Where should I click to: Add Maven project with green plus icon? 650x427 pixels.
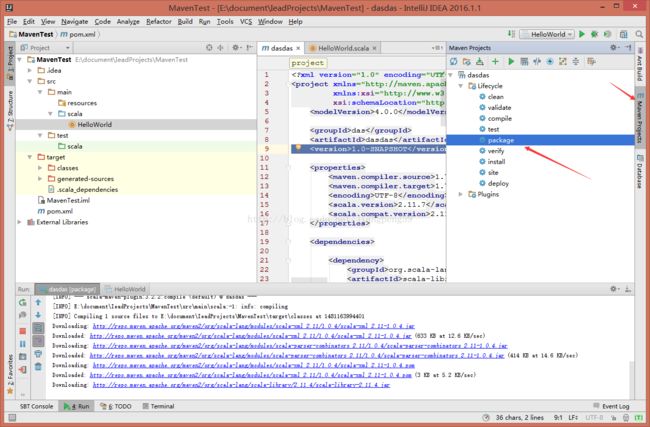click(x=495, y=61)
